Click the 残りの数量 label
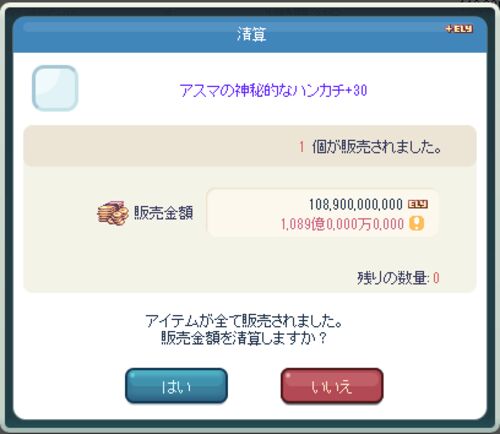The height and width of the screenshot is (434, 500). pyautogui.click(x=393, y=278)
